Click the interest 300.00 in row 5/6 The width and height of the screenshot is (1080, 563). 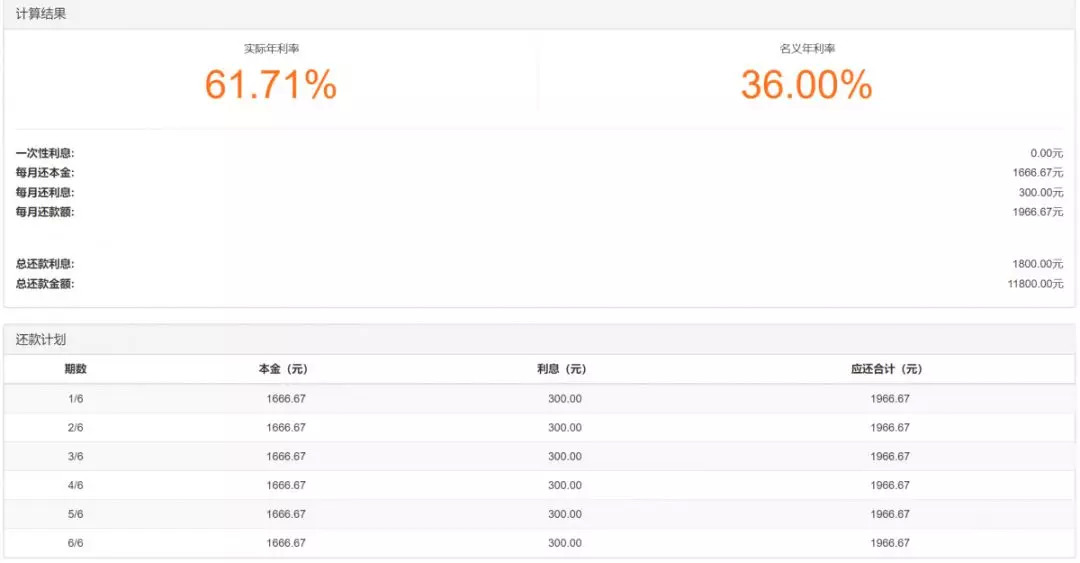point(565,515)
